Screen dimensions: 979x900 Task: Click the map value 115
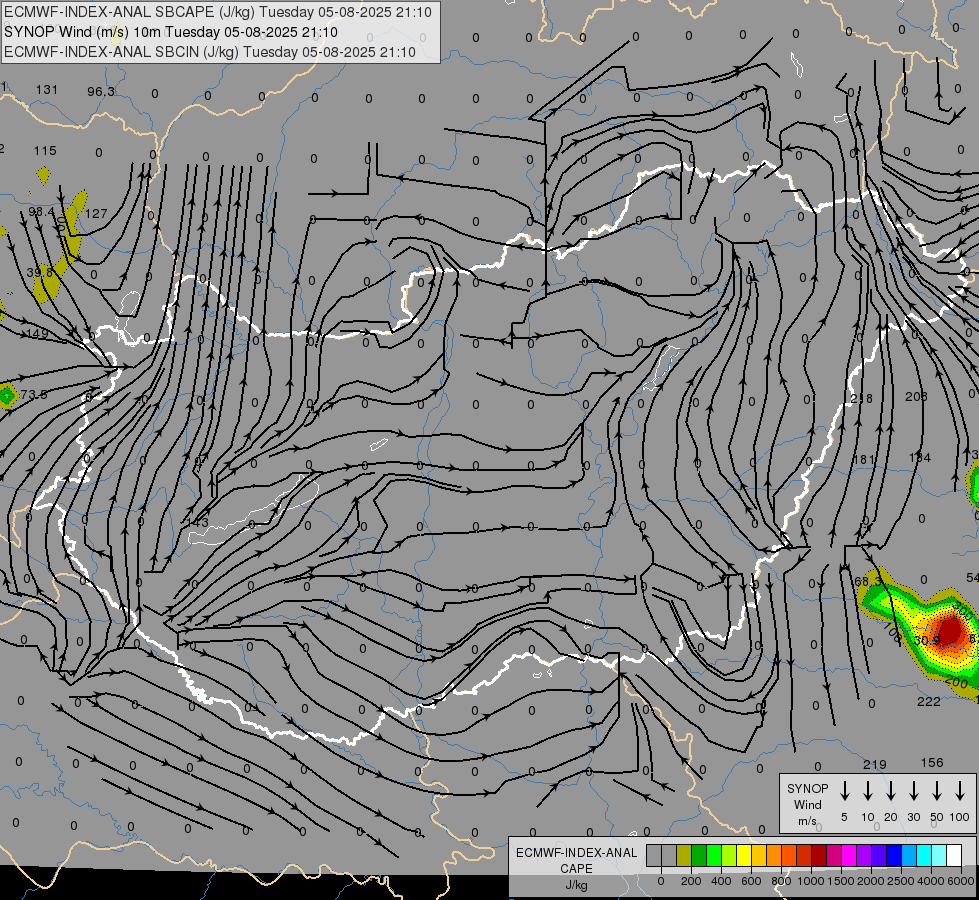pyautogui.click(x=45, y=151)
